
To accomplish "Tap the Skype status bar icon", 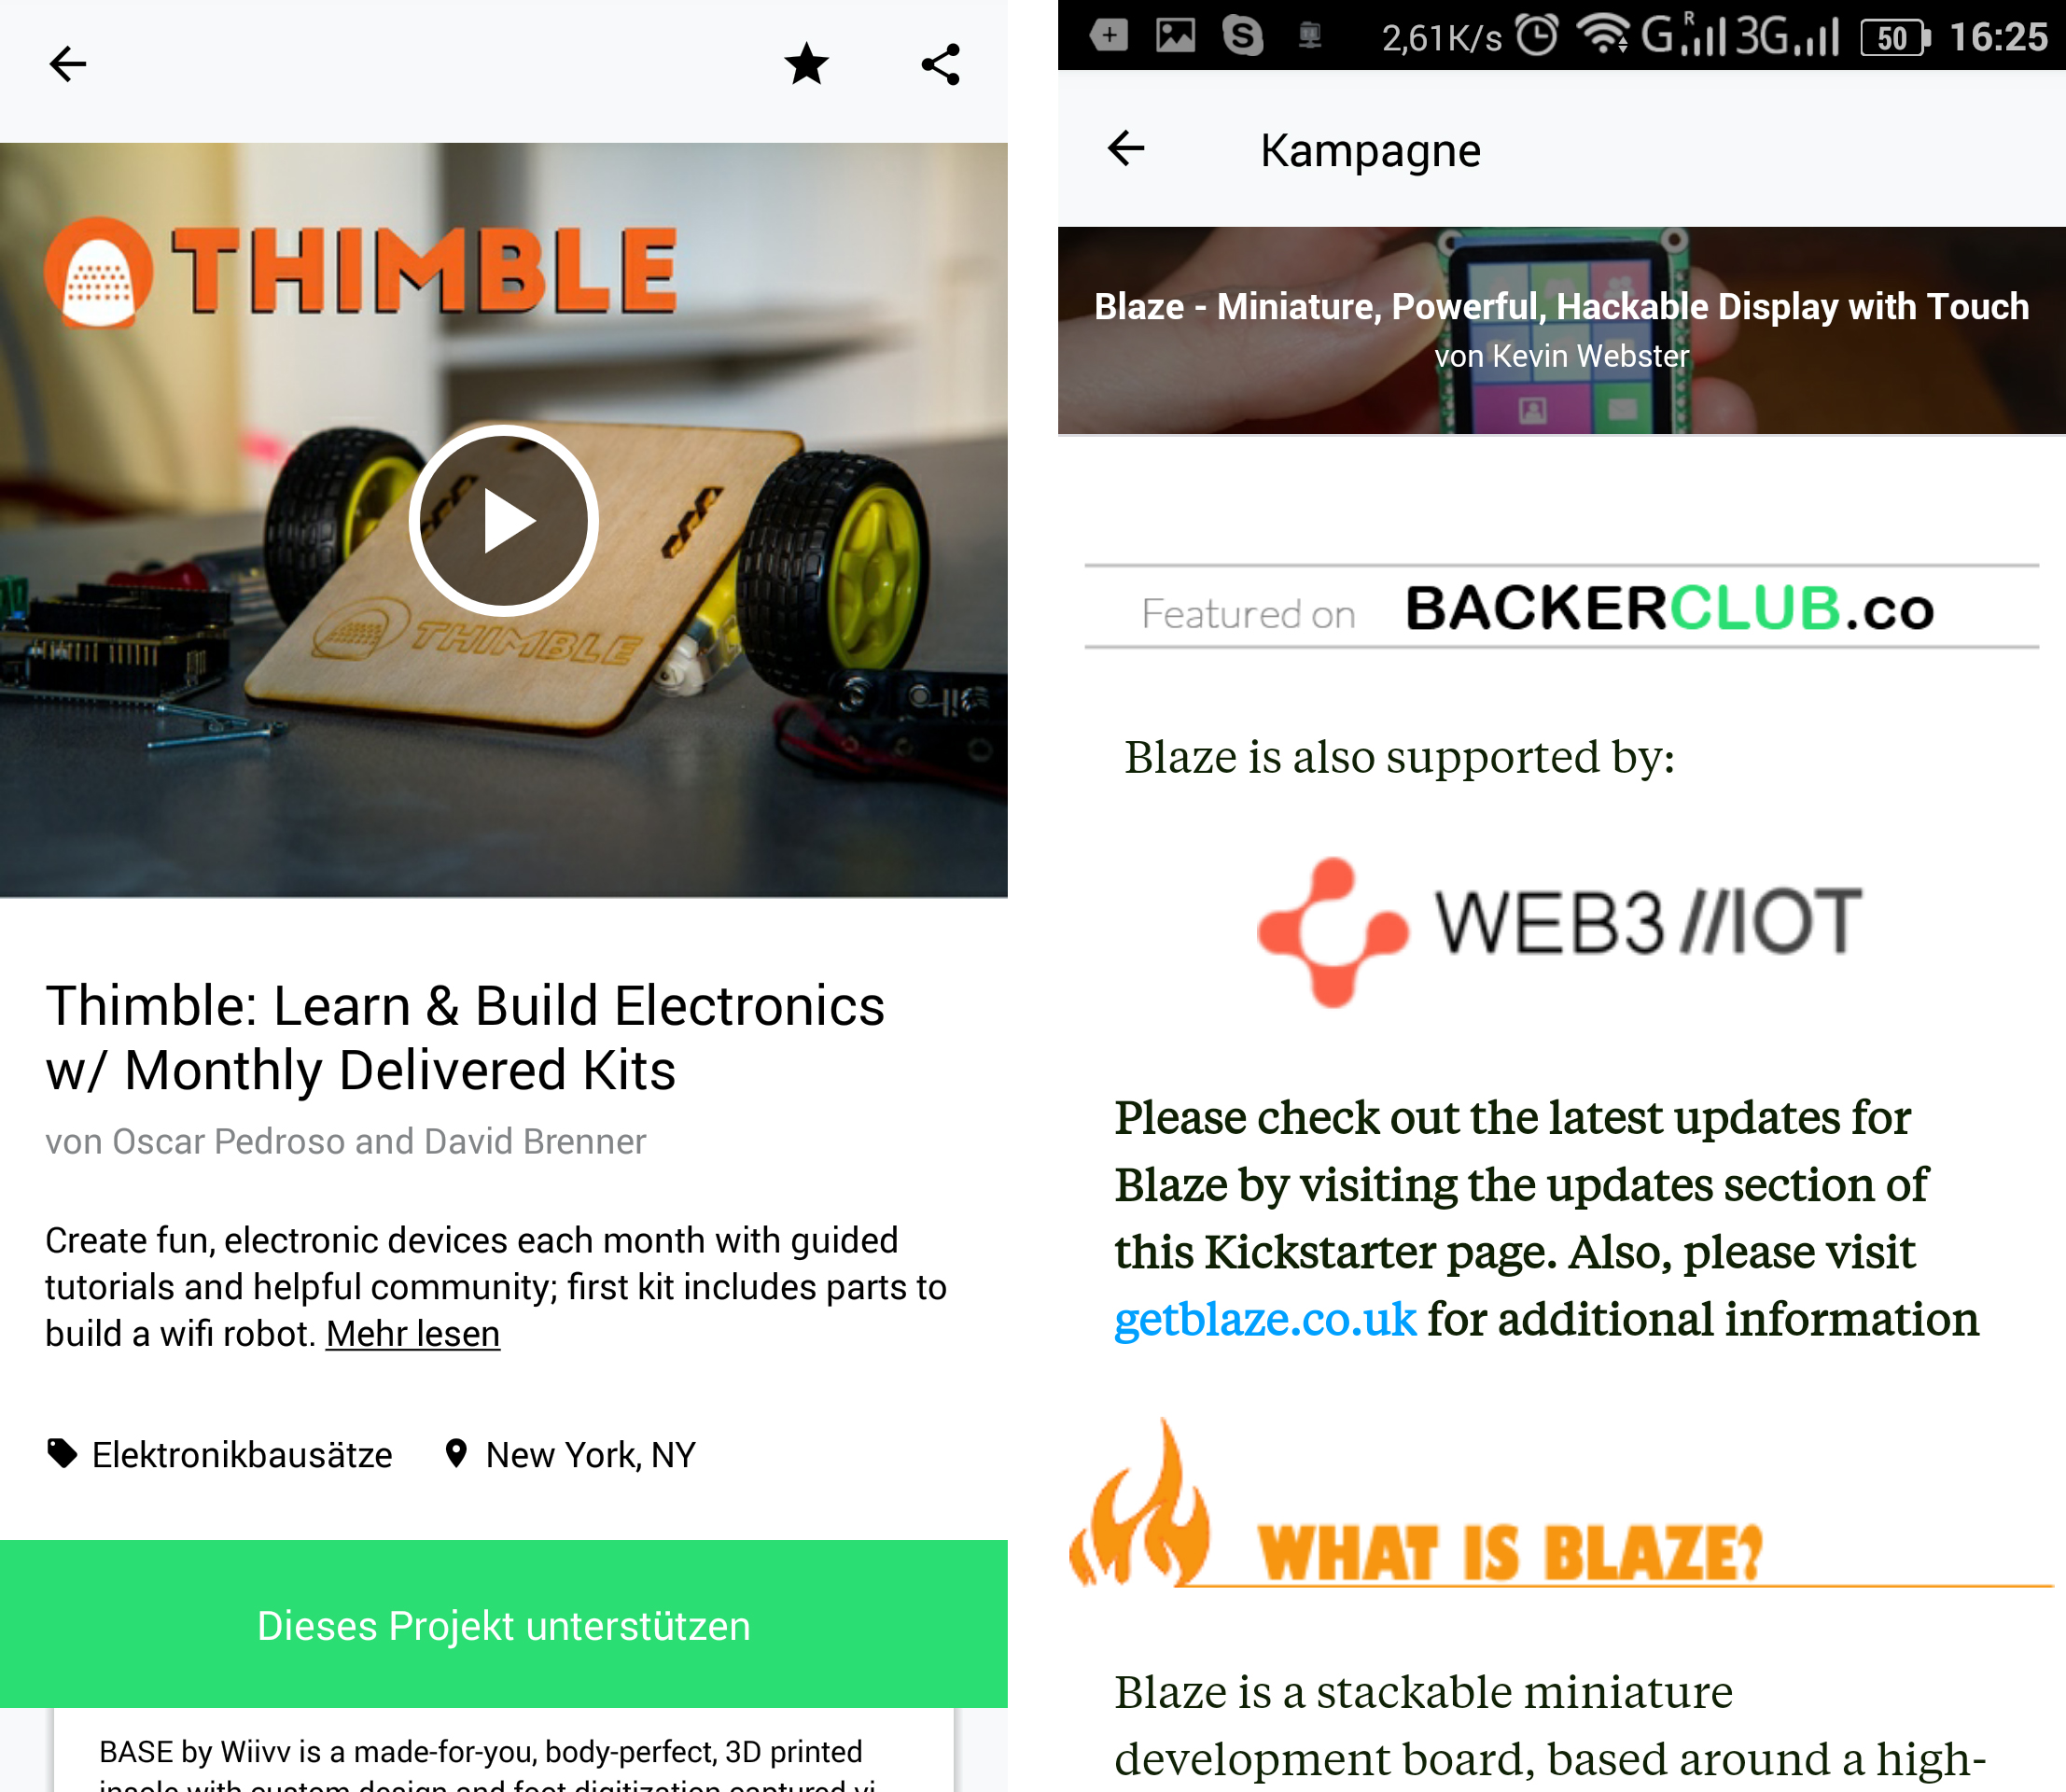I will tap(1243, 36).
